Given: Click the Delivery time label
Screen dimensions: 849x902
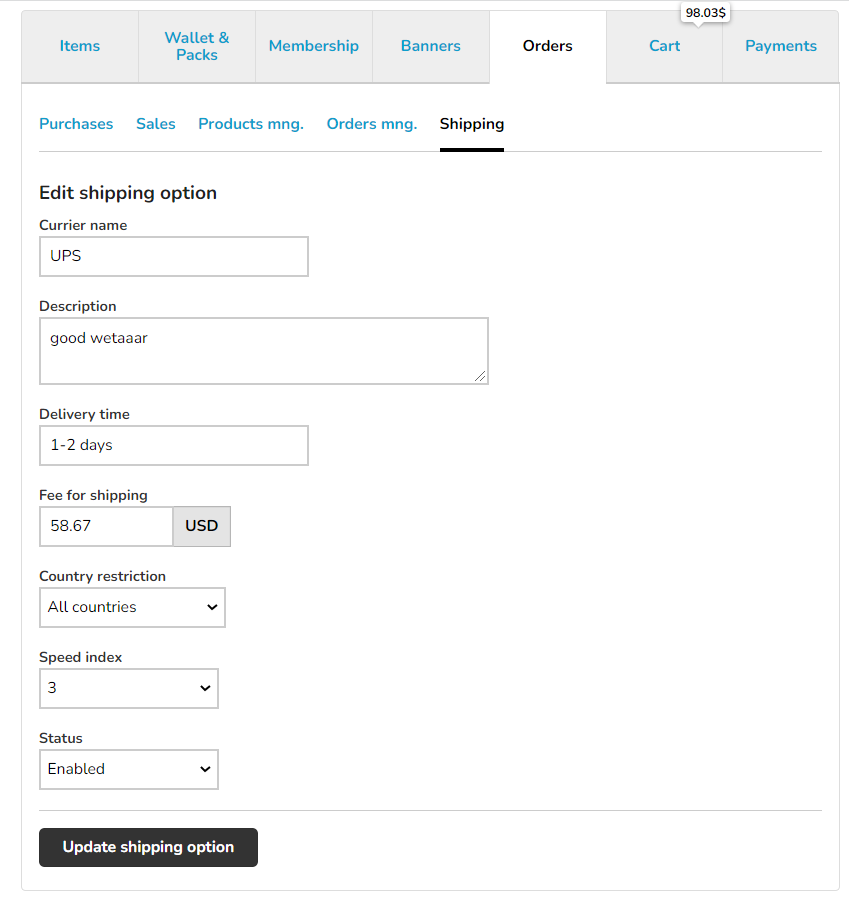Looking at the screenshot, I should (x=84, y=414).
